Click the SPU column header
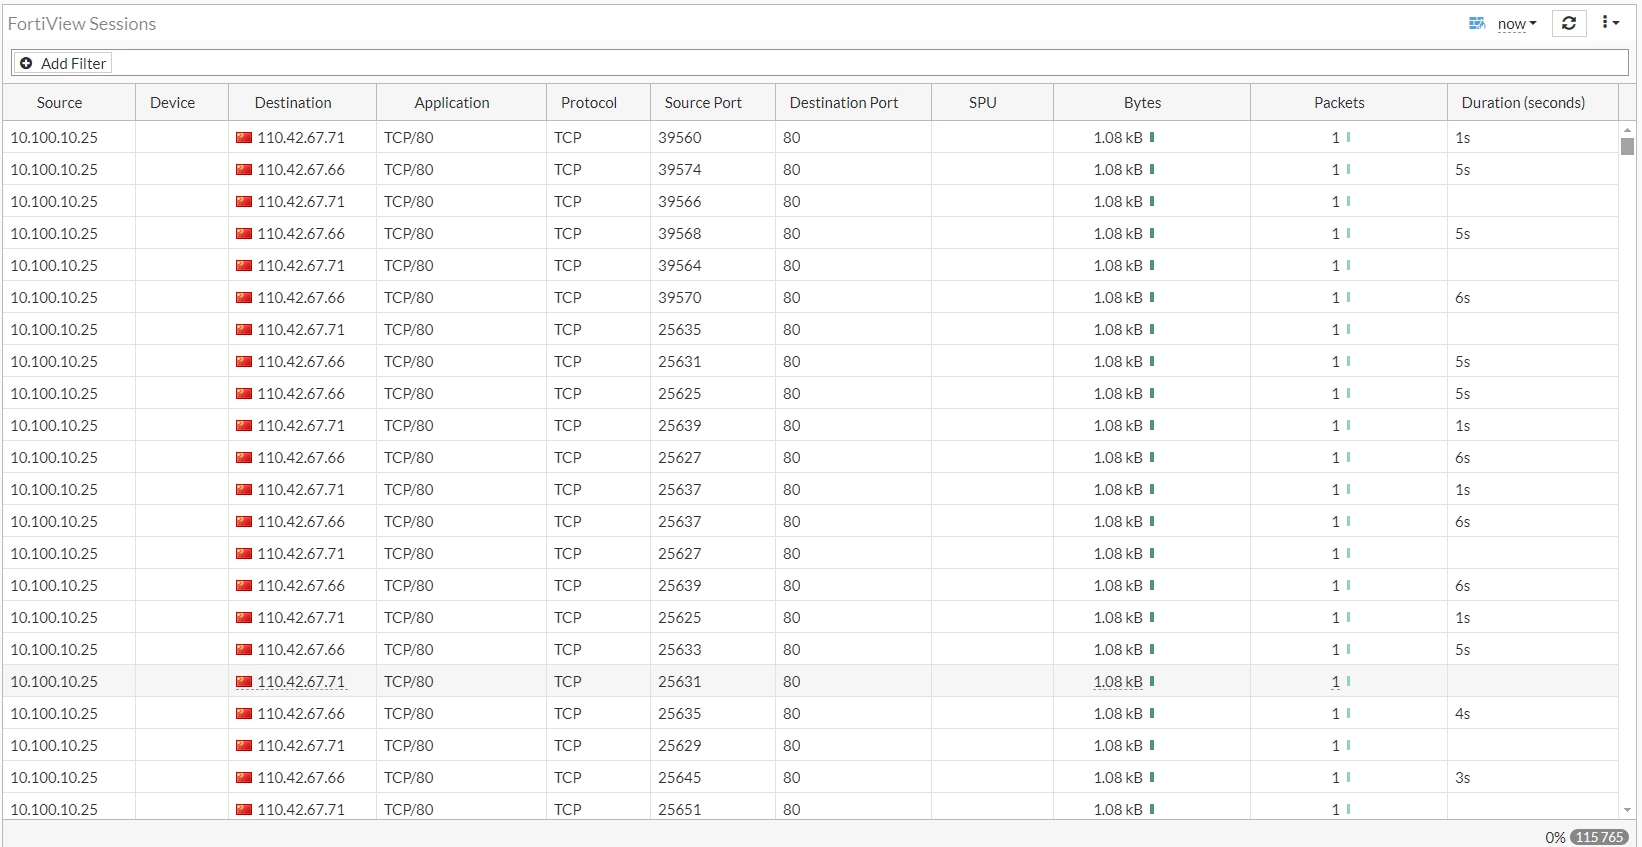 [x=983, y=103]
